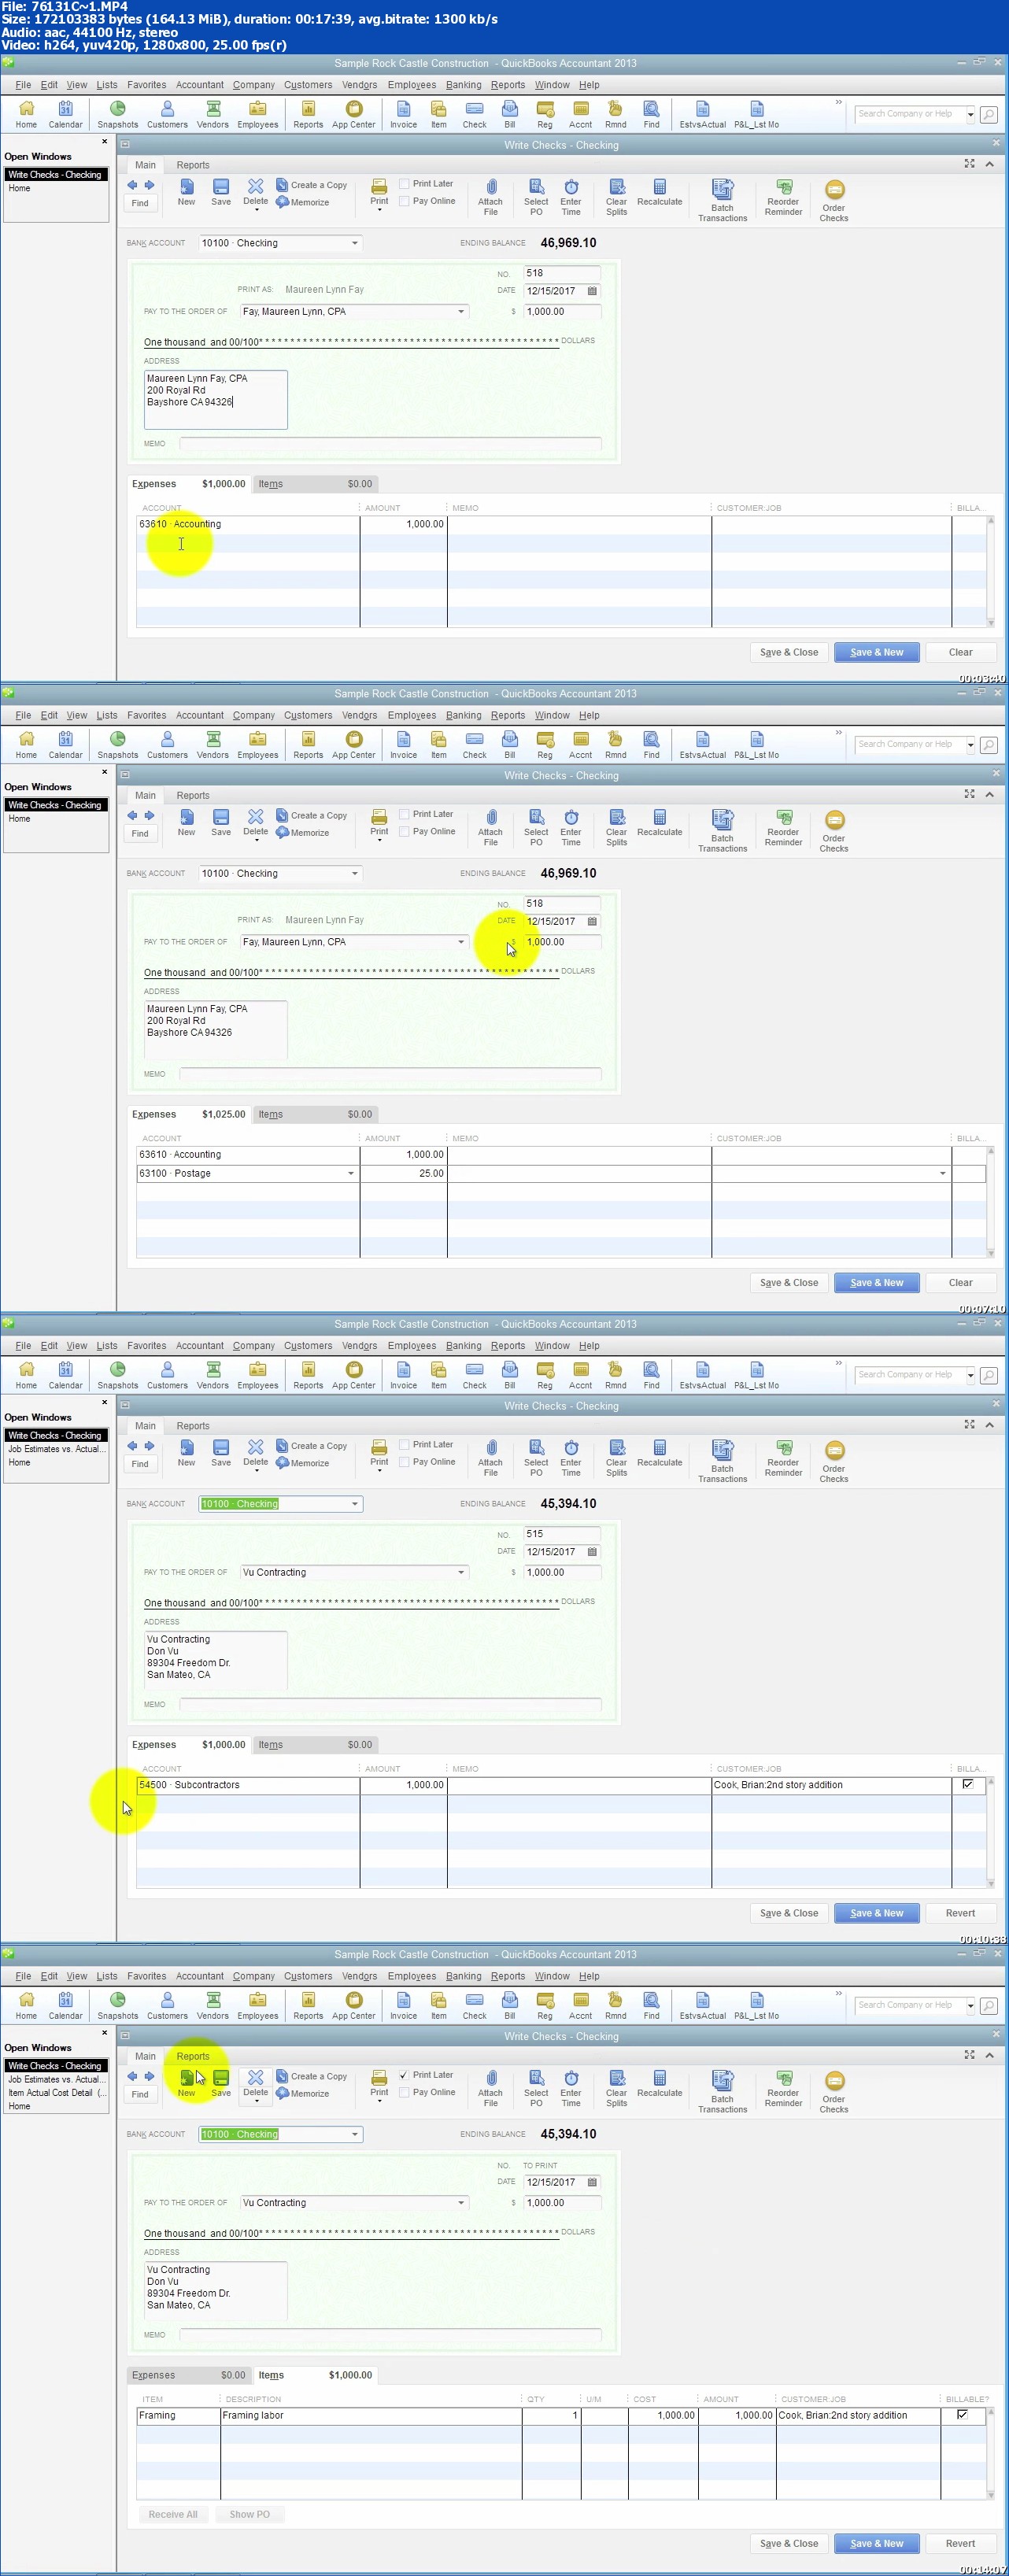Open the Accnt chart icon in the bottom frame
Viewport: 1009px width, 2576px height.
click(x=580, y=2005)
